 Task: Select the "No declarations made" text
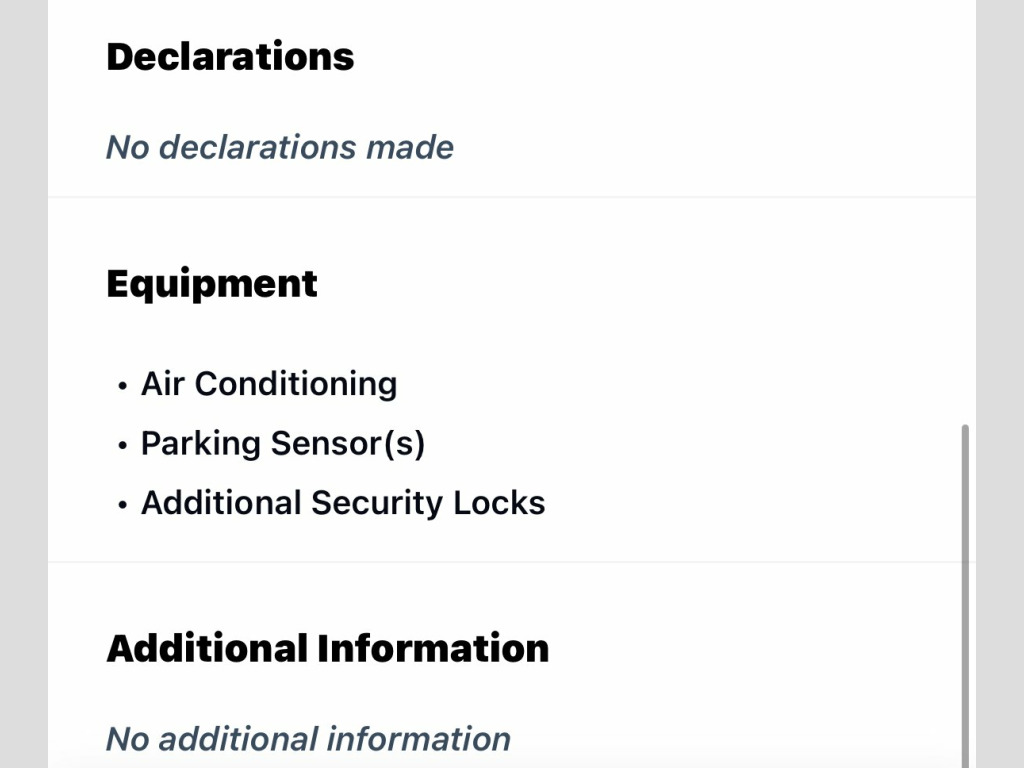point(279,147)
